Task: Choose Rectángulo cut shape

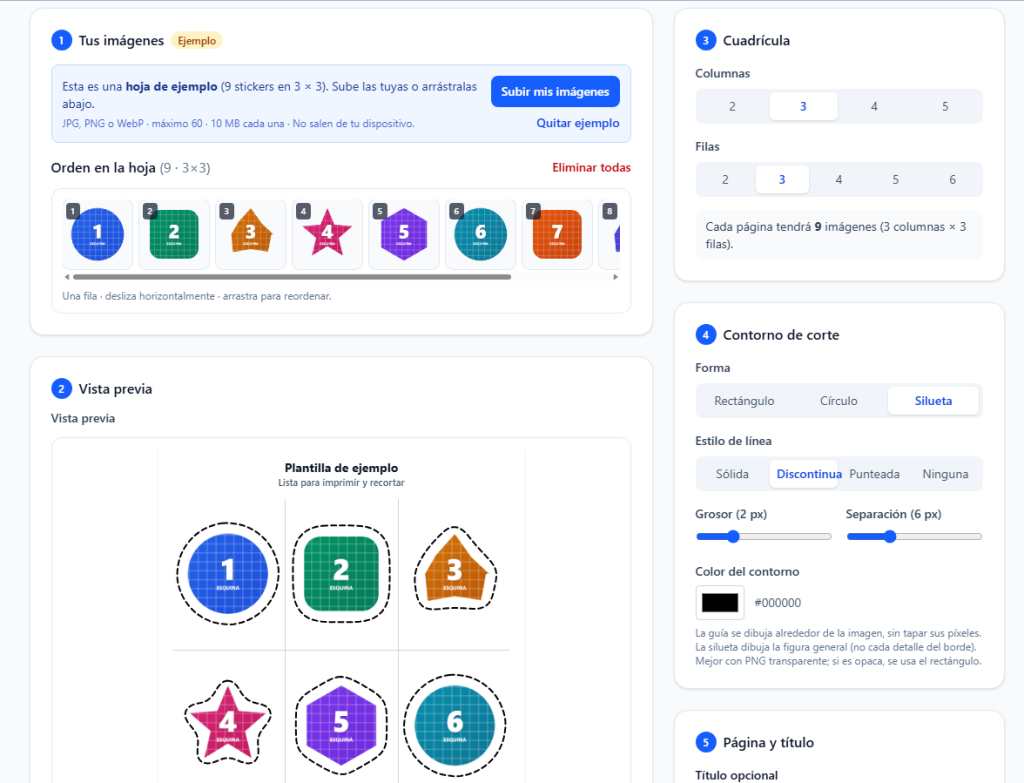Action: (x=744, y=401)
